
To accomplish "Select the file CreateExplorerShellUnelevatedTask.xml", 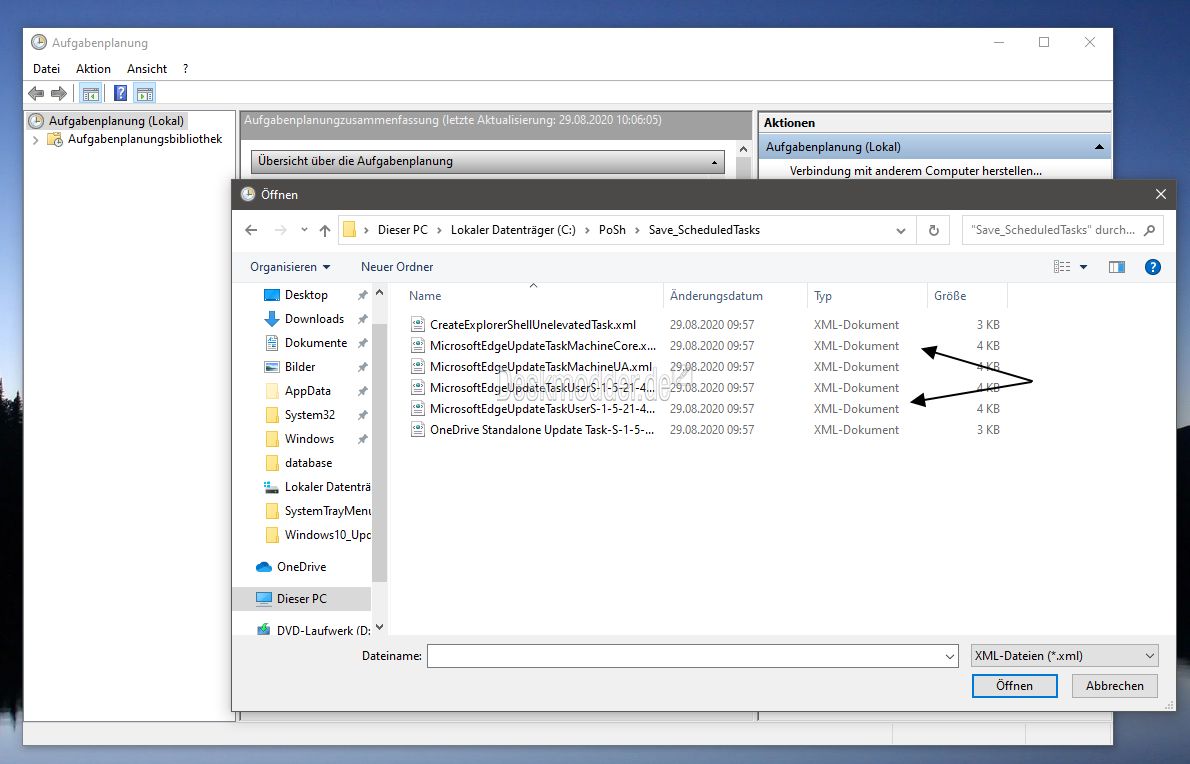I will [533, 325].
